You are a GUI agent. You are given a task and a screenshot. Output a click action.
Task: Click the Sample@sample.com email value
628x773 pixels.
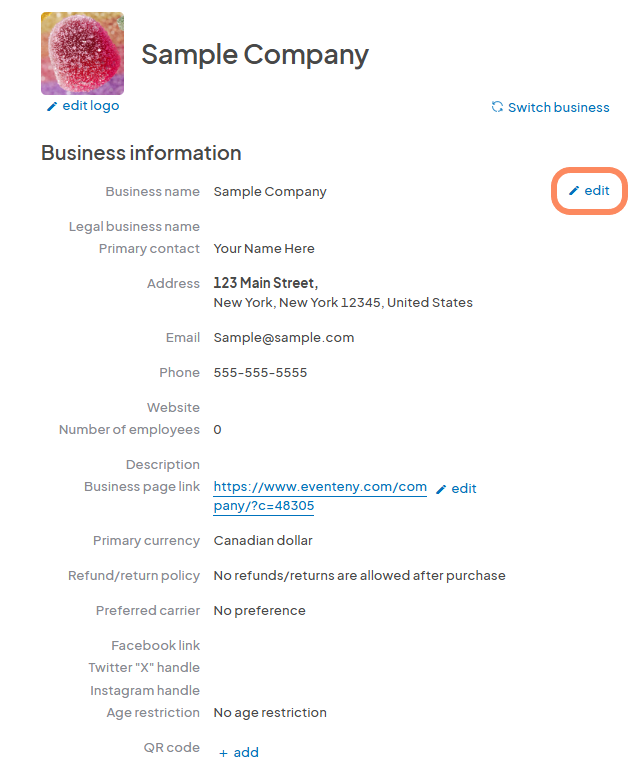click(284, 338)
